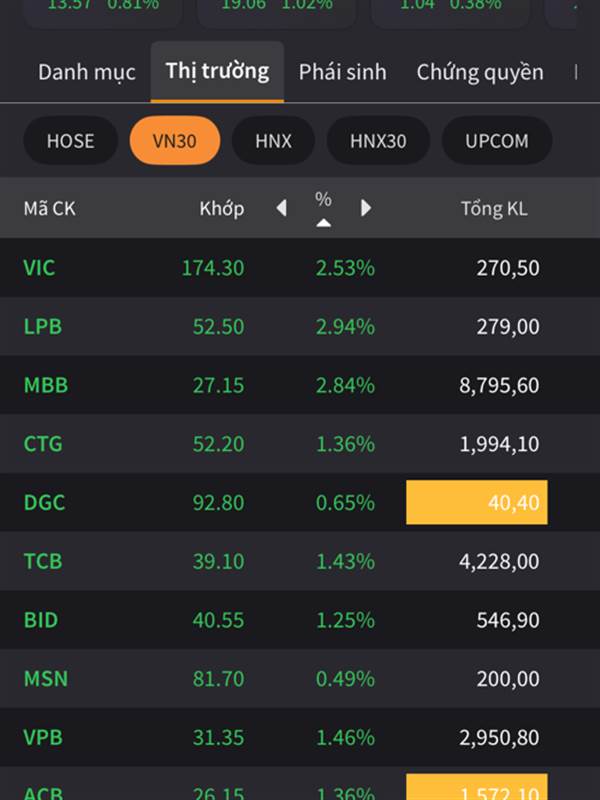Click the left arrow beside percent column
600x800 pixels.
(x=281, y=208)
